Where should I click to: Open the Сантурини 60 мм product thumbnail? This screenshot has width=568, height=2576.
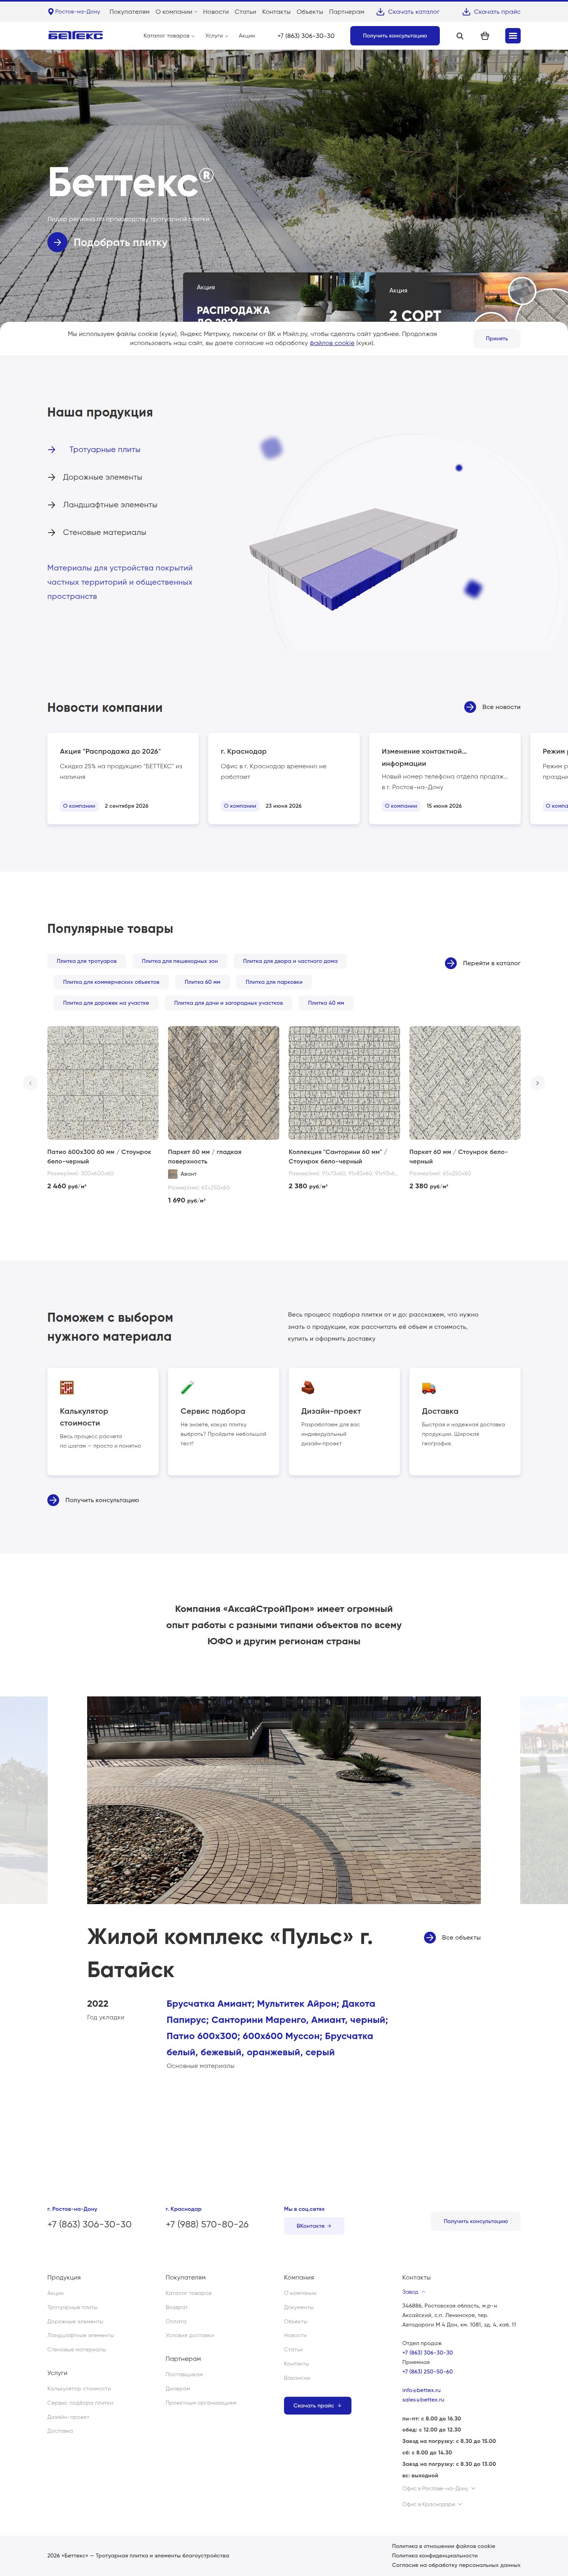(x=344, y=1083)
